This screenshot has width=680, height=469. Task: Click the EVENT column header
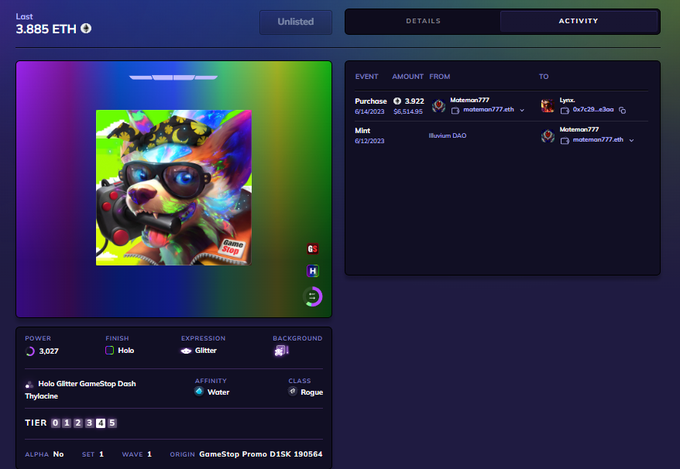point(366,76)
